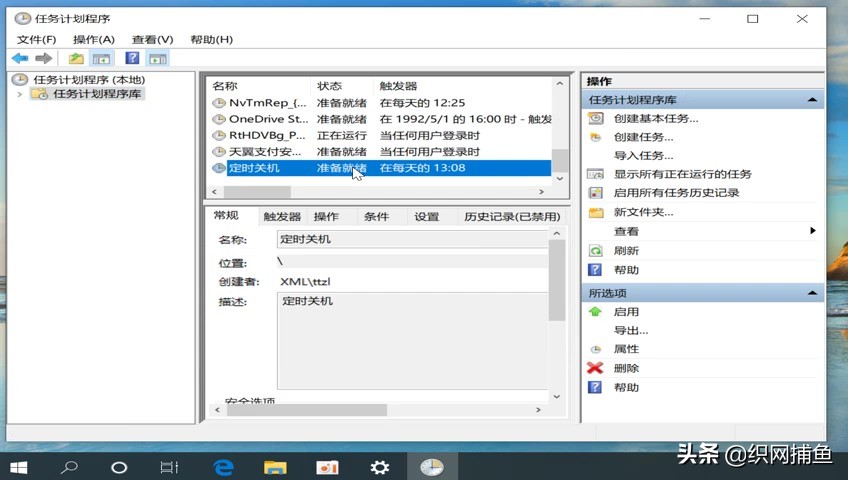Click the task list scroll down arrow
Viewport: 848px width, 480px height.
(560, 178)
